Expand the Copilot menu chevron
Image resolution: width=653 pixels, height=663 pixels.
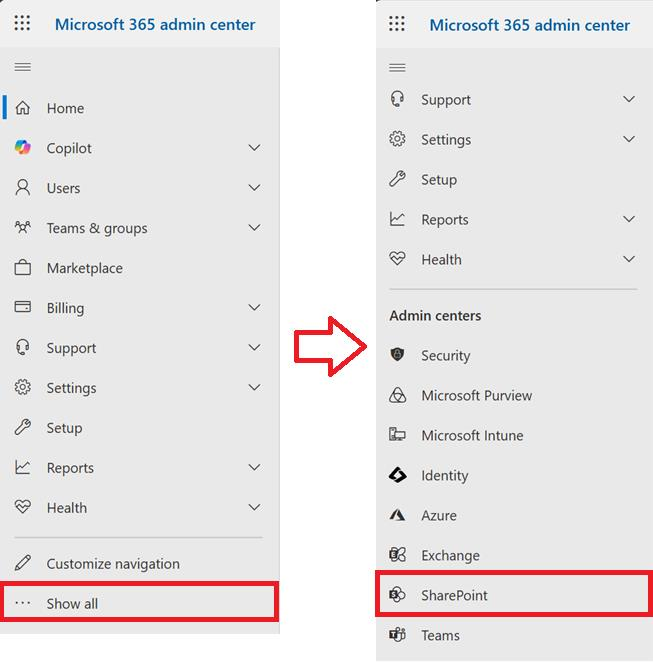(x=254, y=148)
